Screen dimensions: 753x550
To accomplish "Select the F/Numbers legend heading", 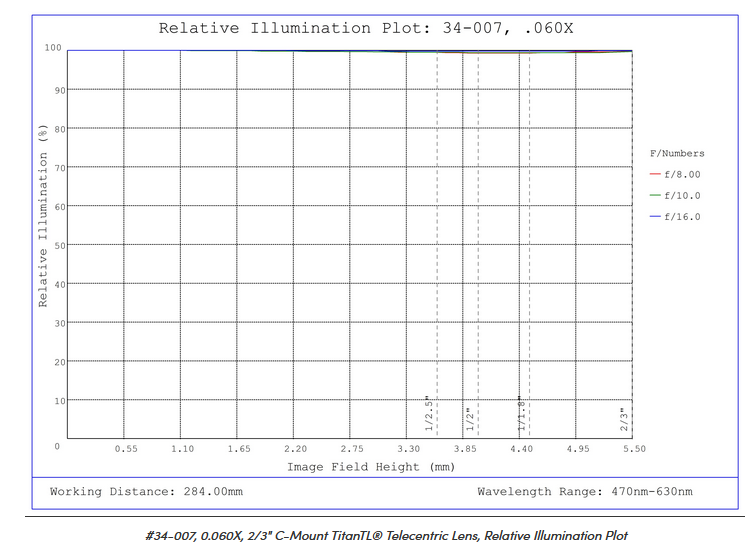I will tap(677, 153).
